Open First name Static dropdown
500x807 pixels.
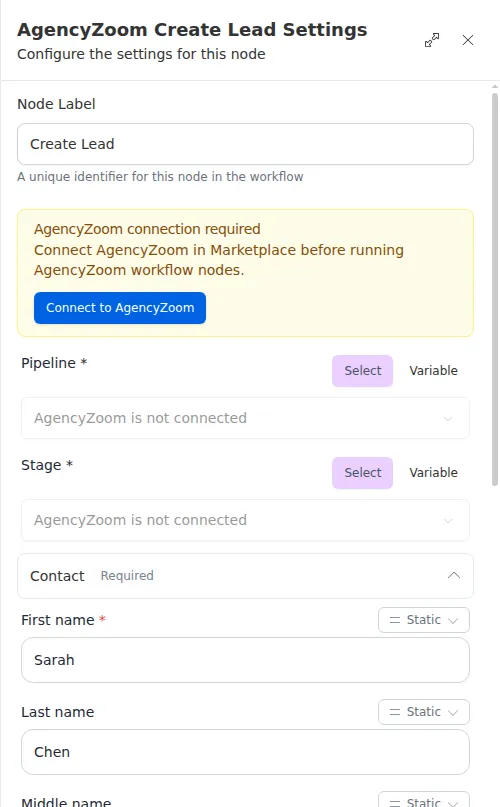click(424, 620)
